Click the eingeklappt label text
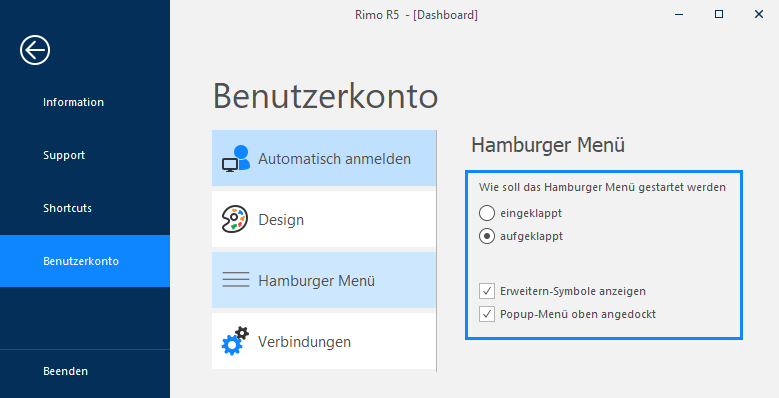 [x=531, y=213]
